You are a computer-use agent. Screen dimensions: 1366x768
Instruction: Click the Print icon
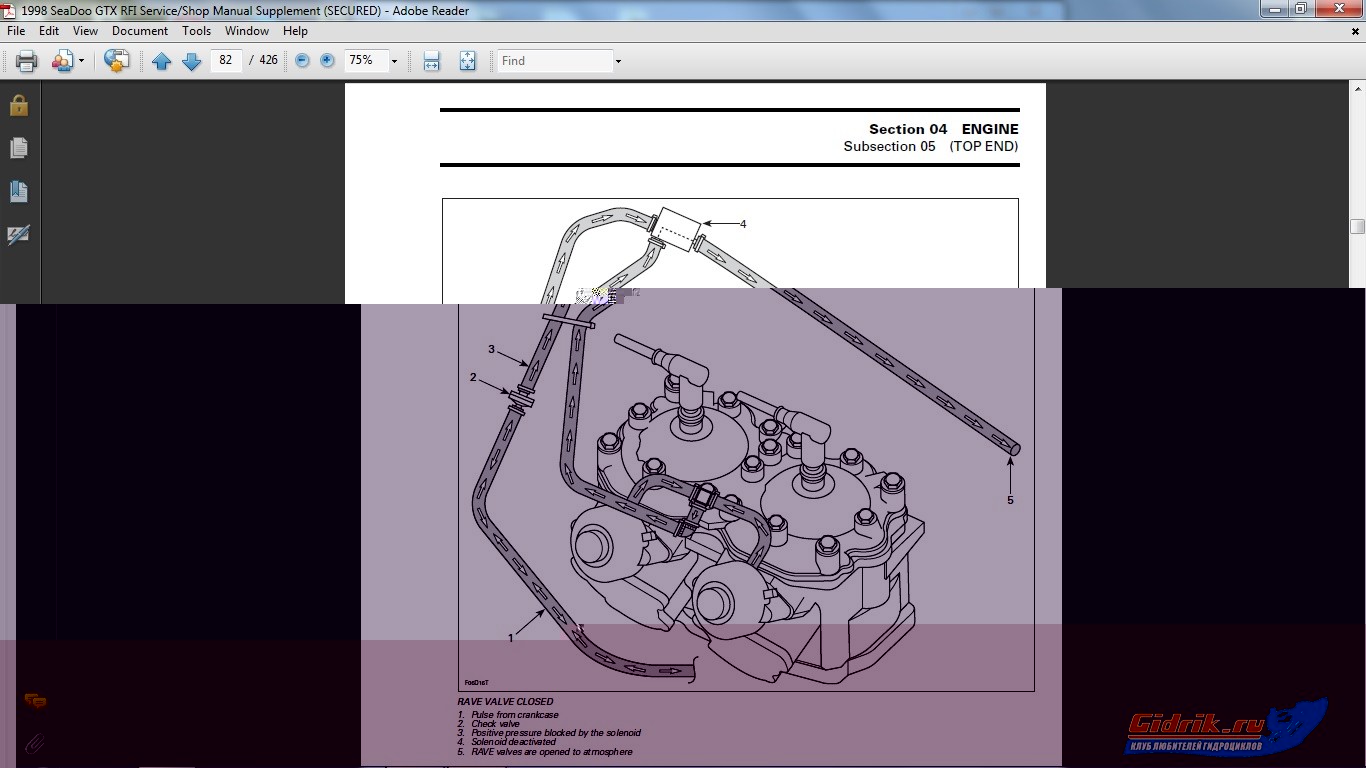(x=27, y=61)
